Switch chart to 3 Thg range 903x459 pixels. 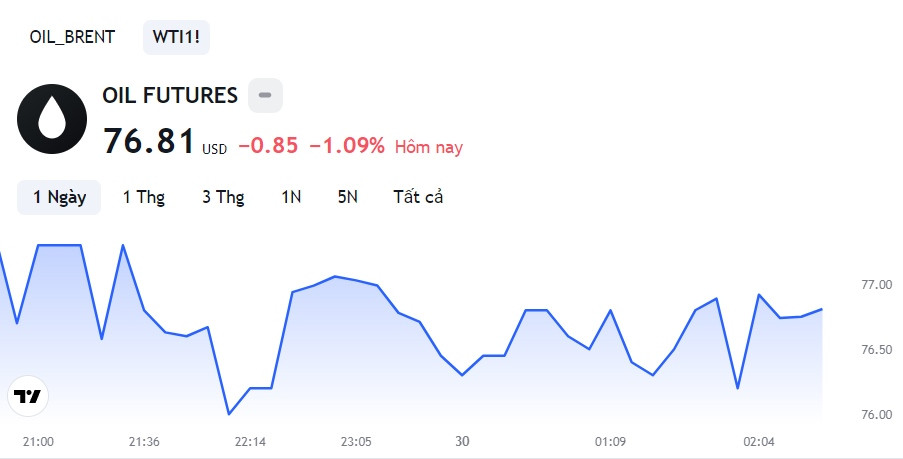[223, 197]
